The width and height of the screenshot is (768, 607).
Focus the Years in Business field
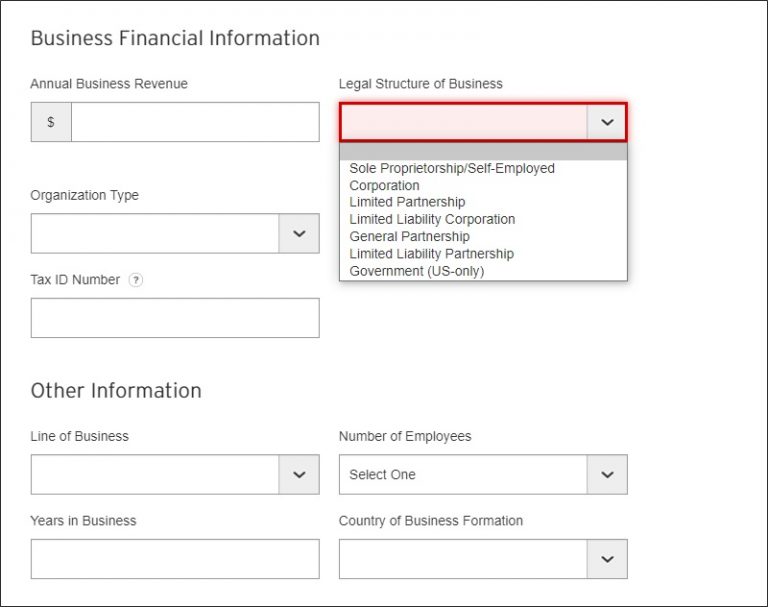click(x=175, y=559)
